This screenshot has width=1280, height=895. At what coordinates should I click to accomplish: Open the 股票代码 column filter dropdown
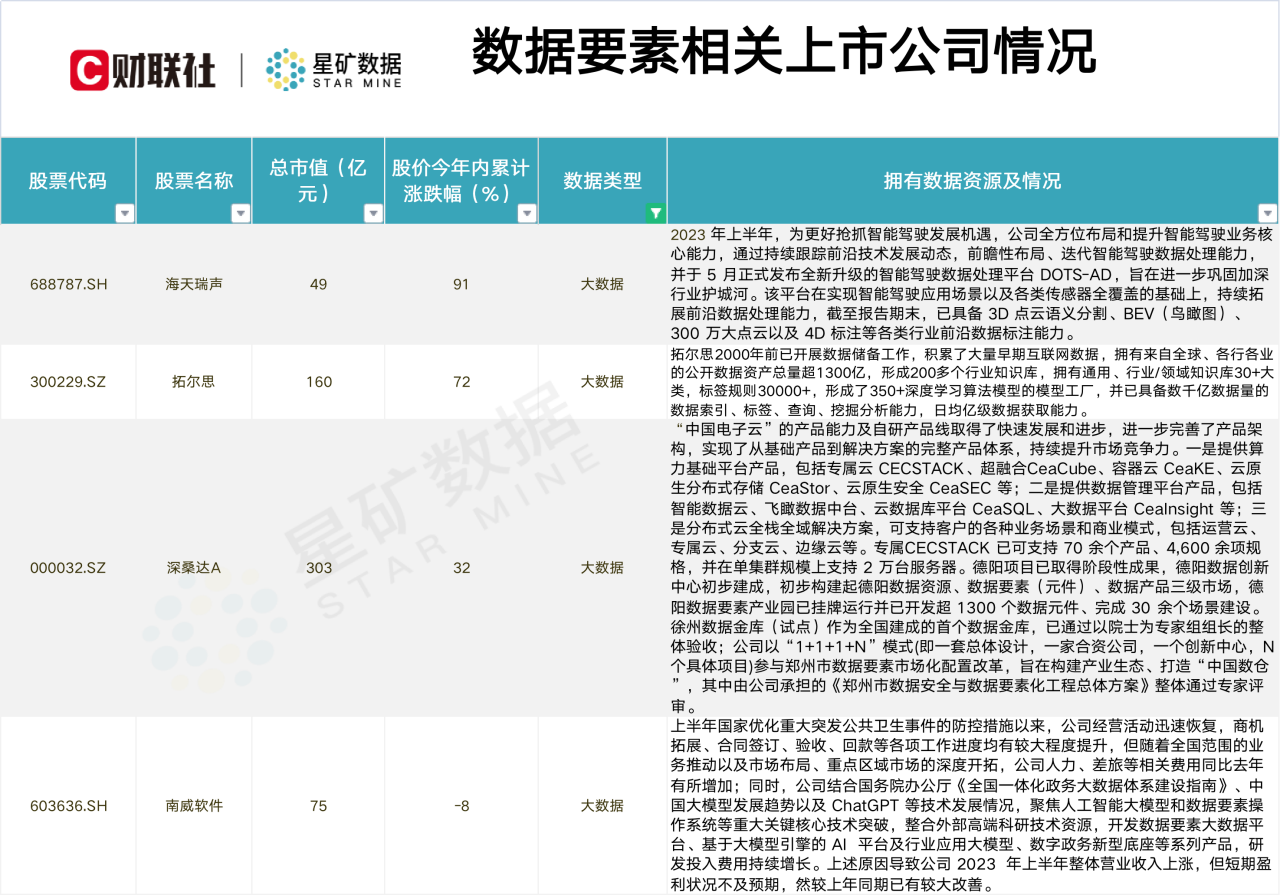coord(124,213)
